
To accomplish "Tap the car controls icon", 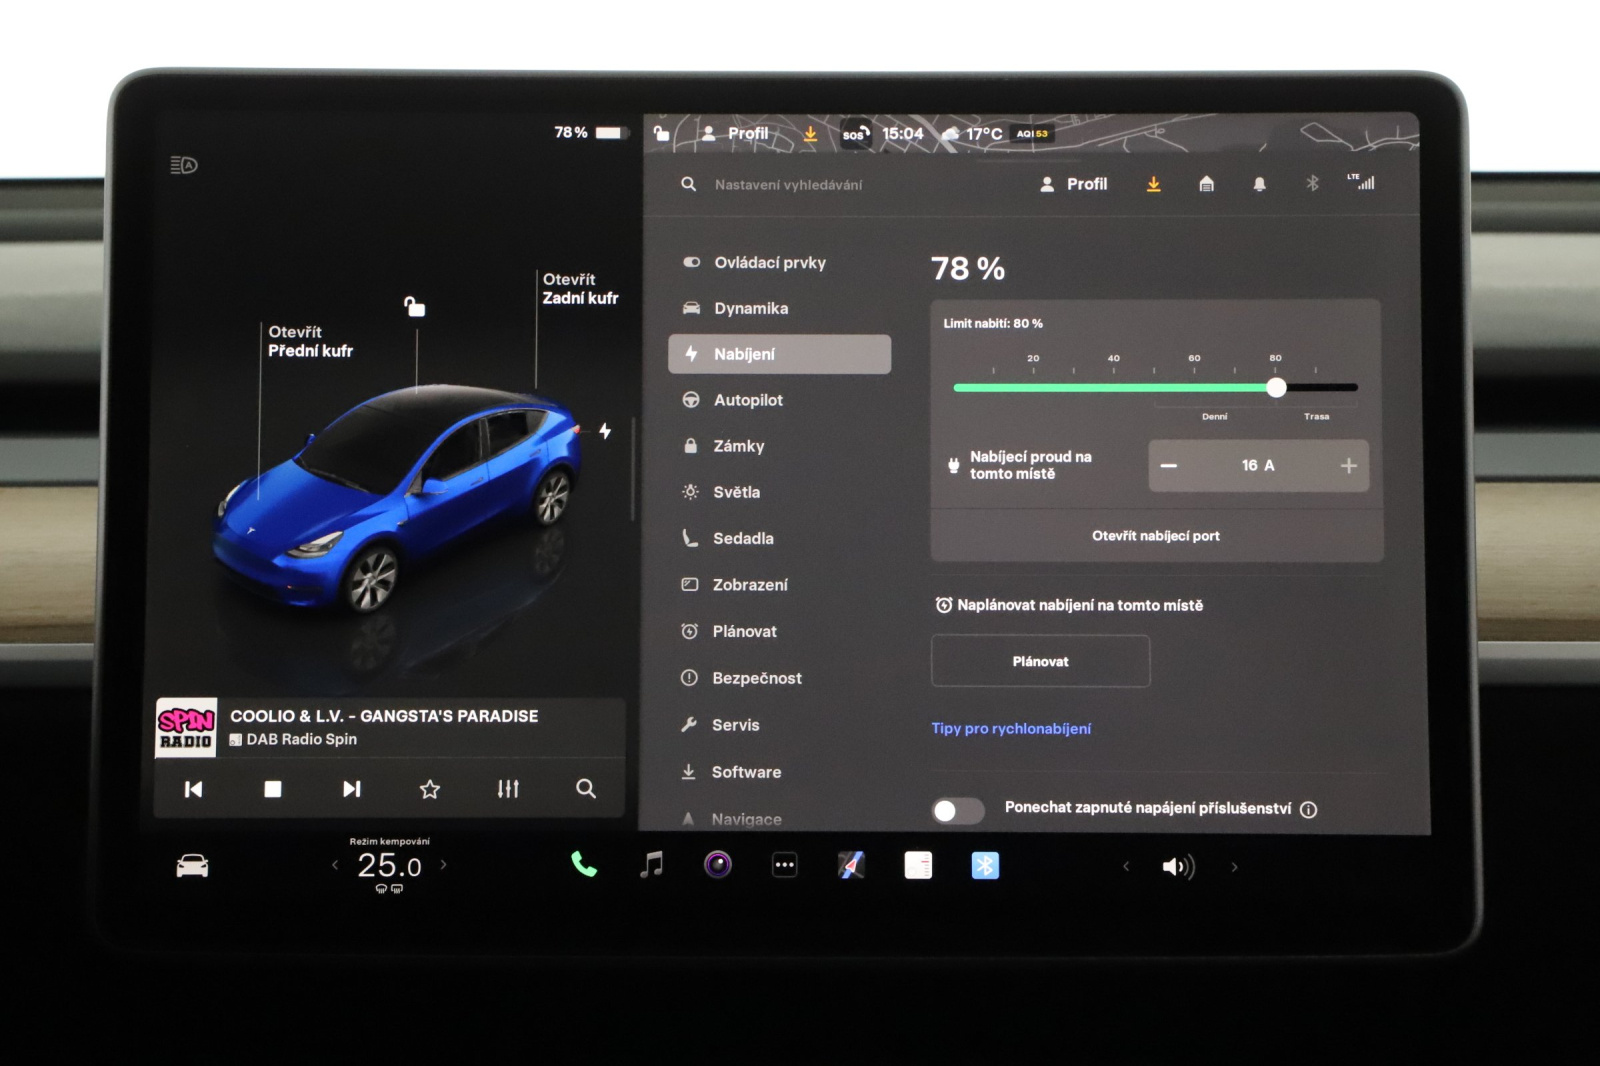I will tap(192, 866).
